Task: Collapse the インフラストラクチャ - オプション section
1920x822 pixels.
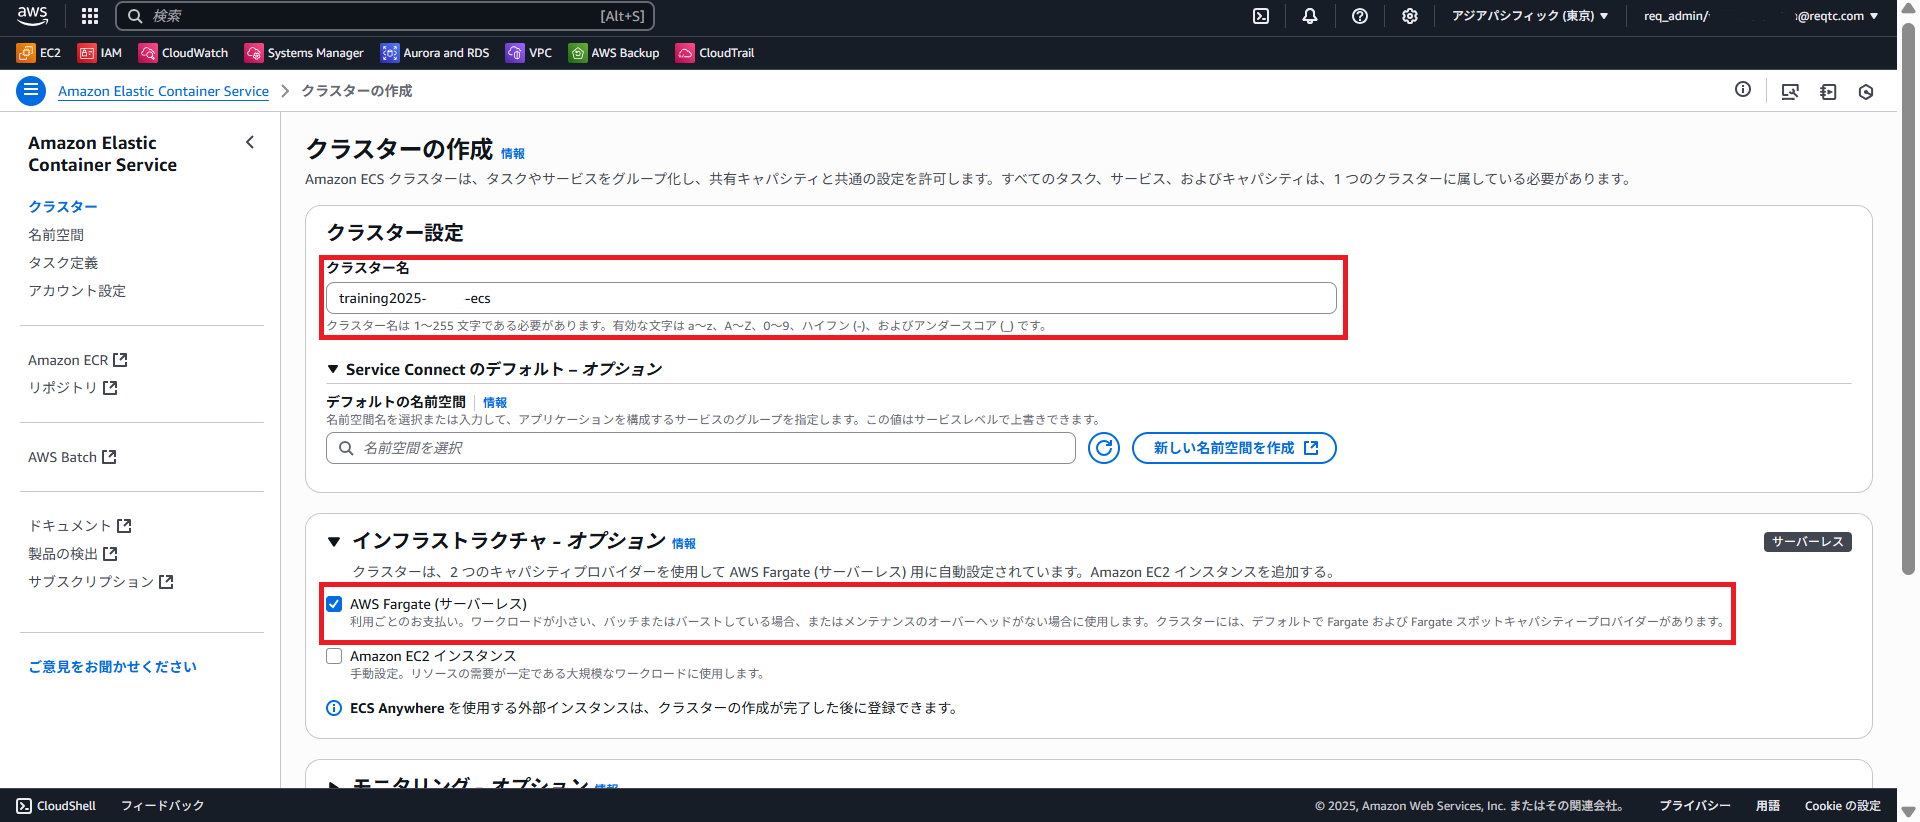Action: (x=334, y=541)
